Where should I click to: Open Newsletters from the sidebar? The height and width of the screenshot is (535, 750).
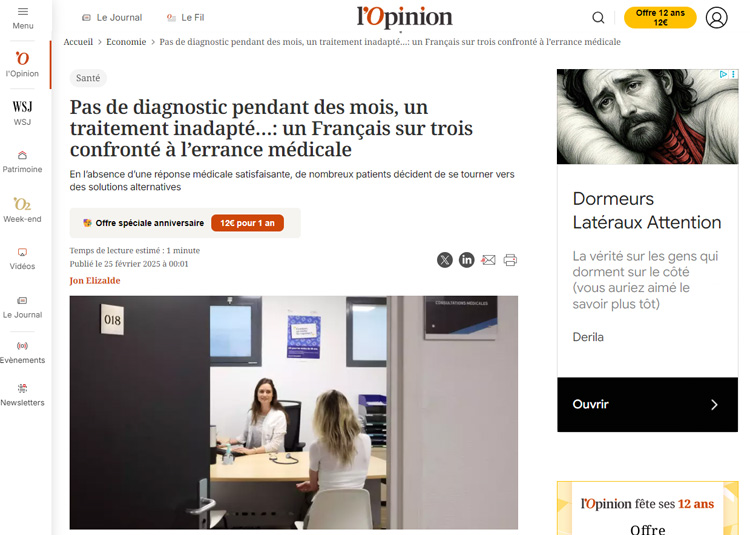point(22,395)
